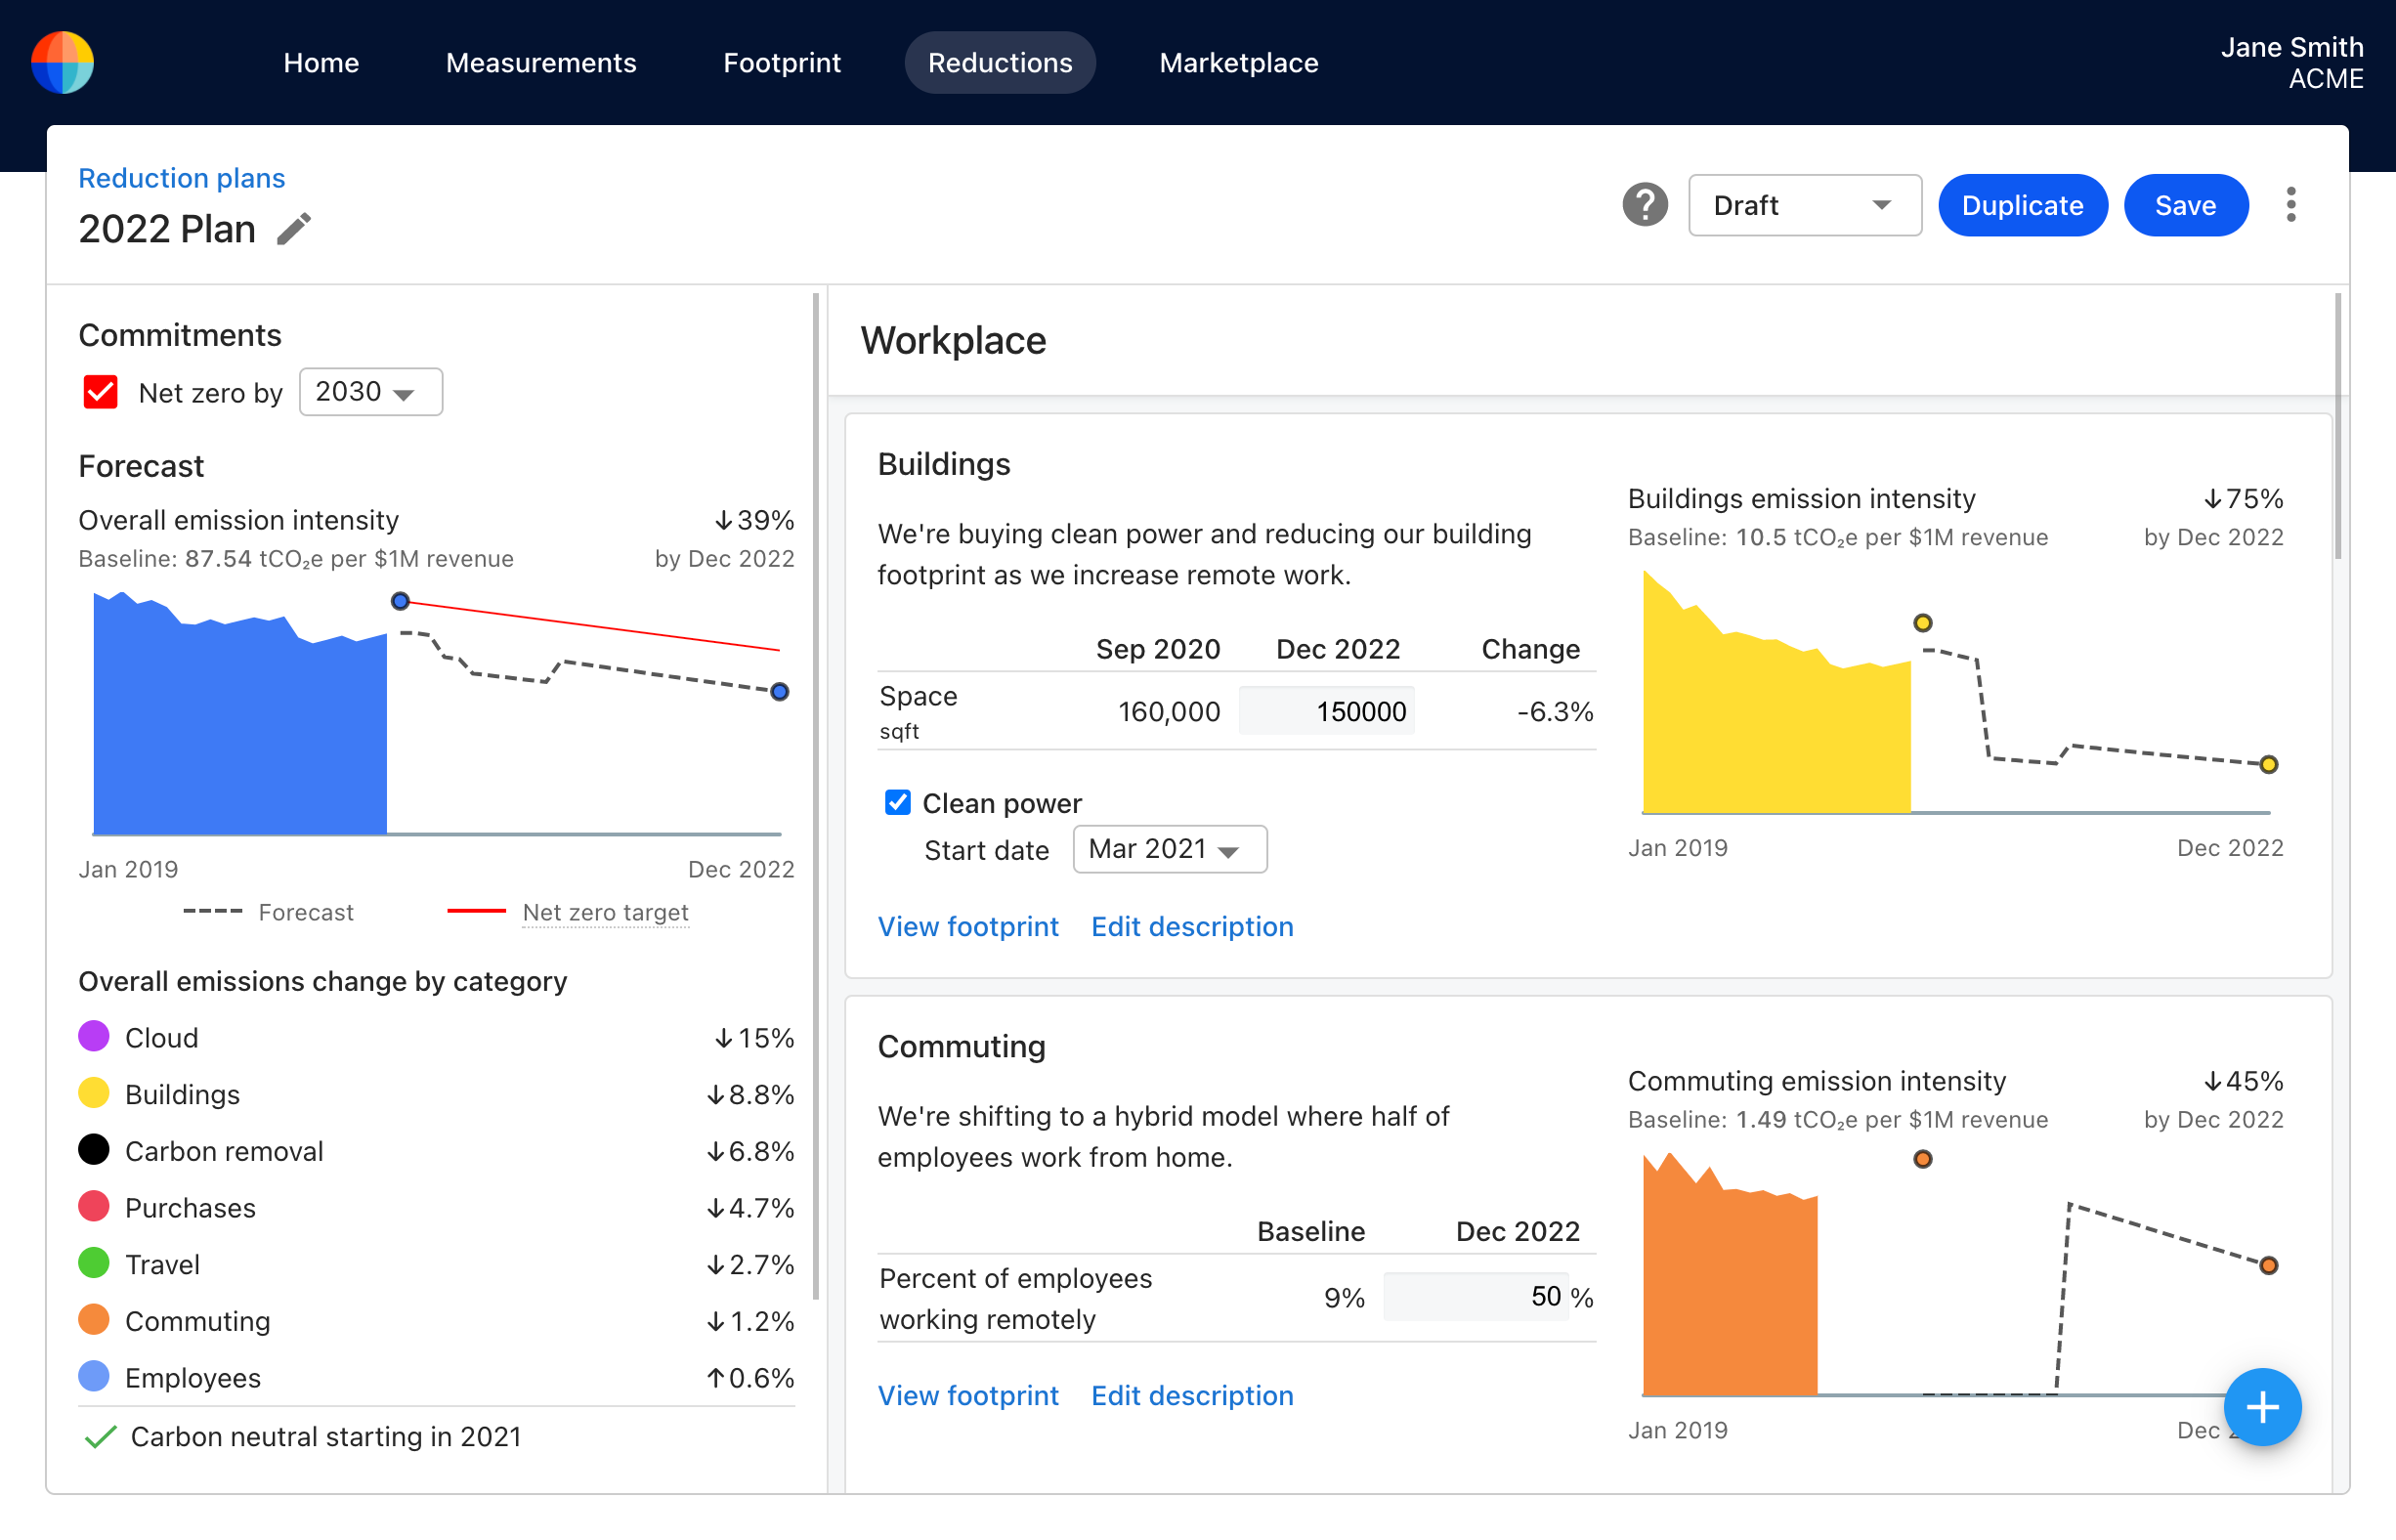Click the yellow Buildings category swatch
Image resolution: width=2396 pixels, height=1540 pixels.
click(94, 1093)
